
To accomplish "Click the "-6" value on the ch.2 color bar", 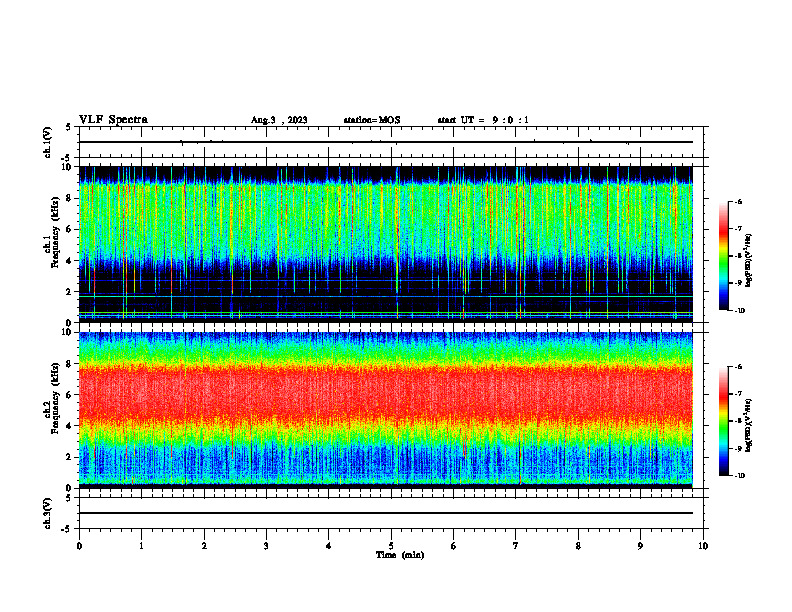I will pyautogui.click(x=738, y=367).
